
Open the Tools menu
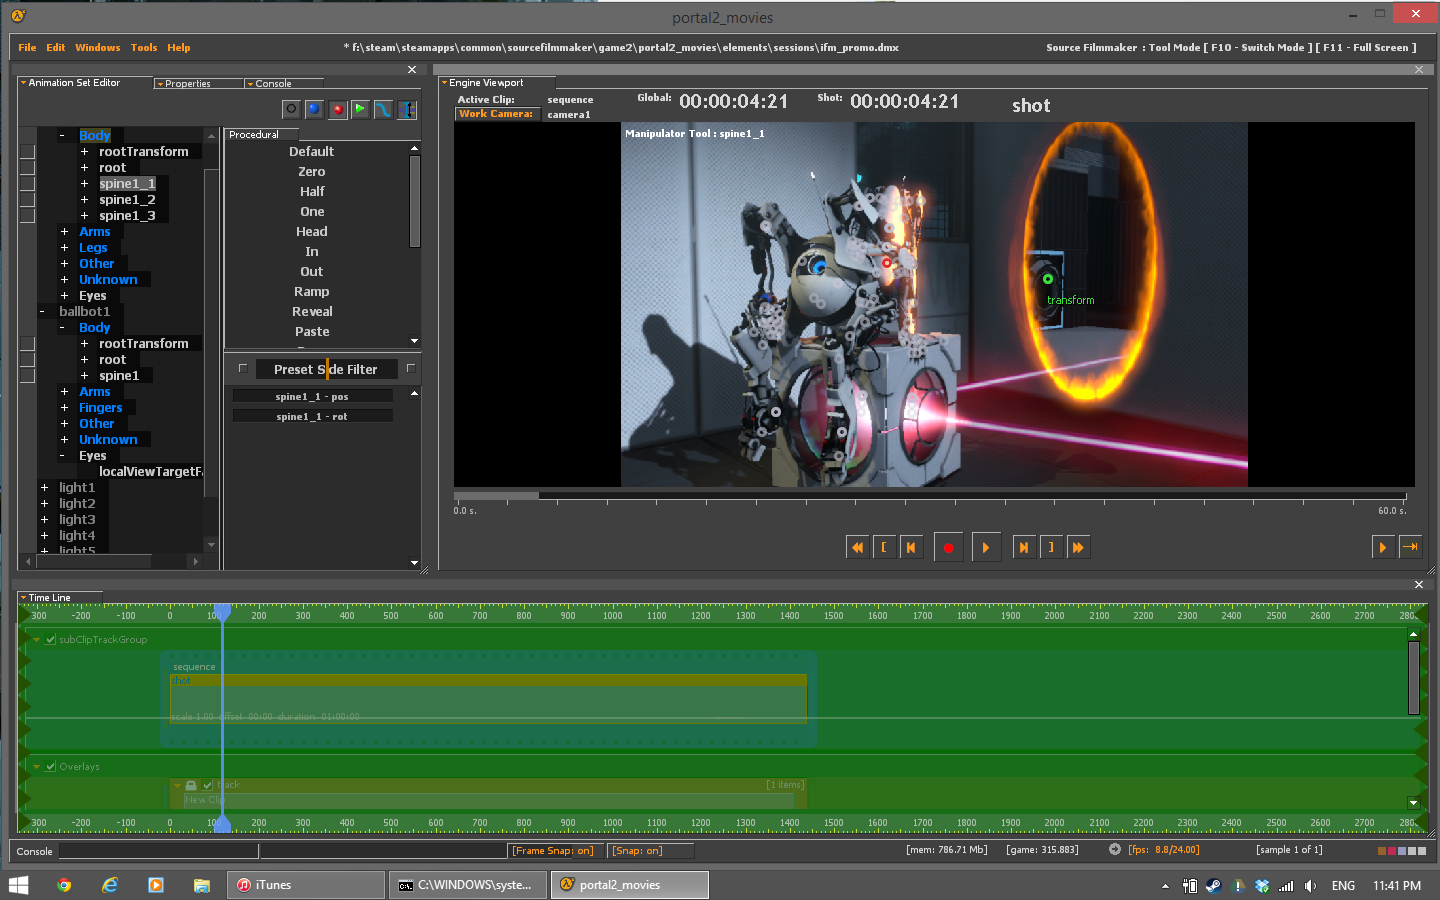[144, 47]
